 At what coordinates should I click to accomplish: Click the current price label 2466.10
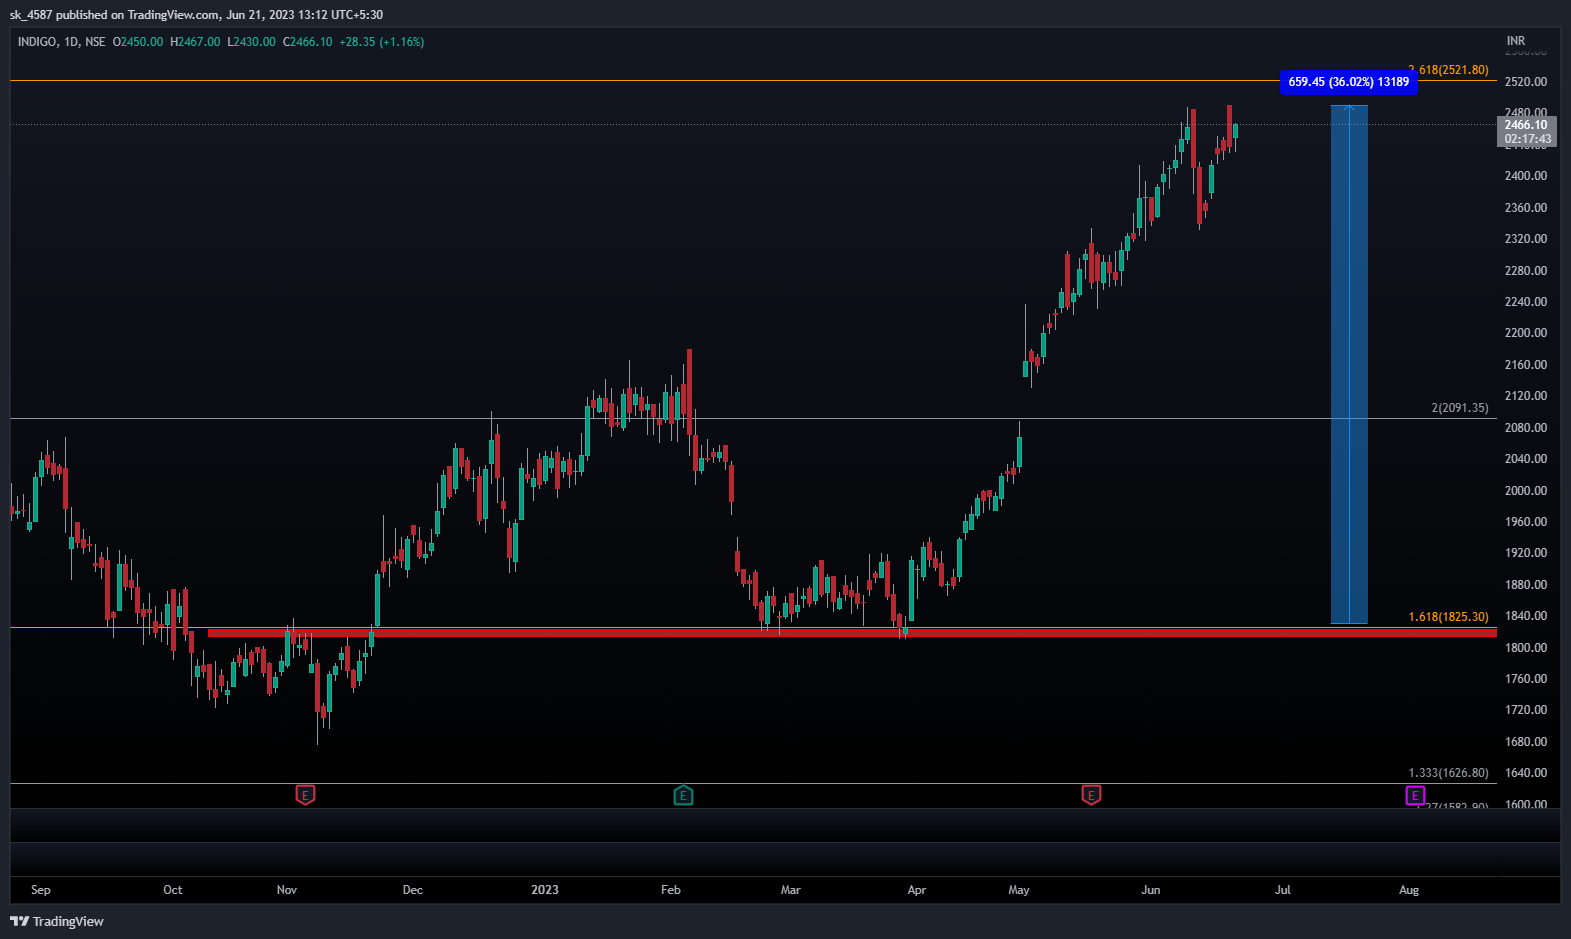(x=1526, y=125)
